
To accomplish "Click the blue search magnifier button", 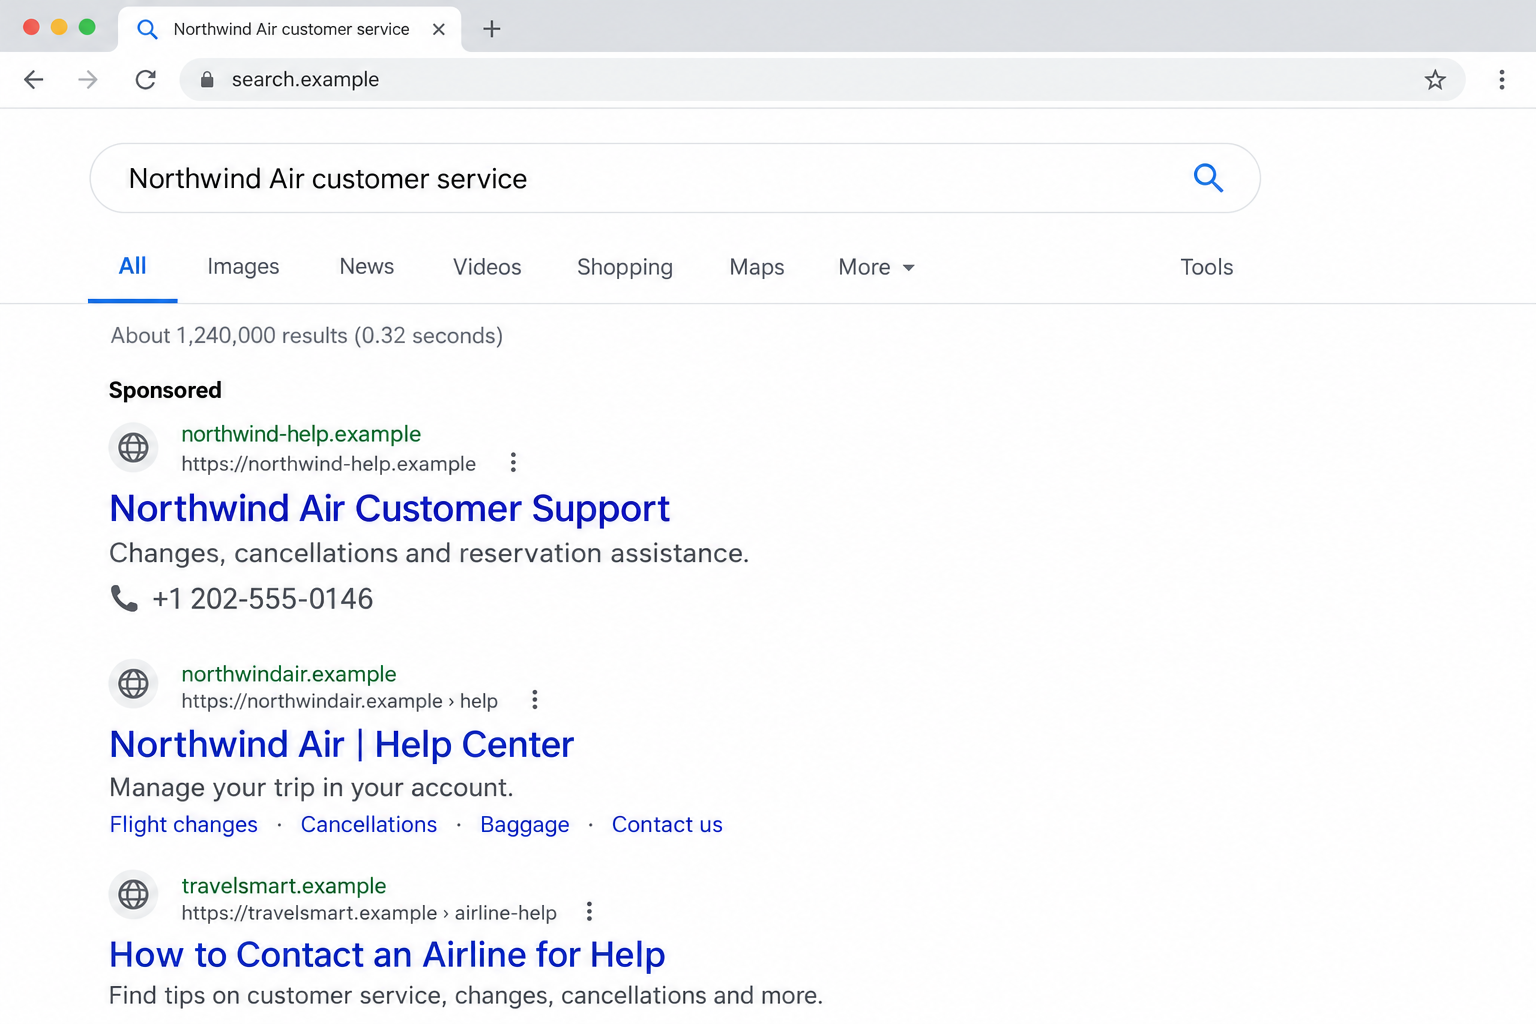I will [1208, 178].
